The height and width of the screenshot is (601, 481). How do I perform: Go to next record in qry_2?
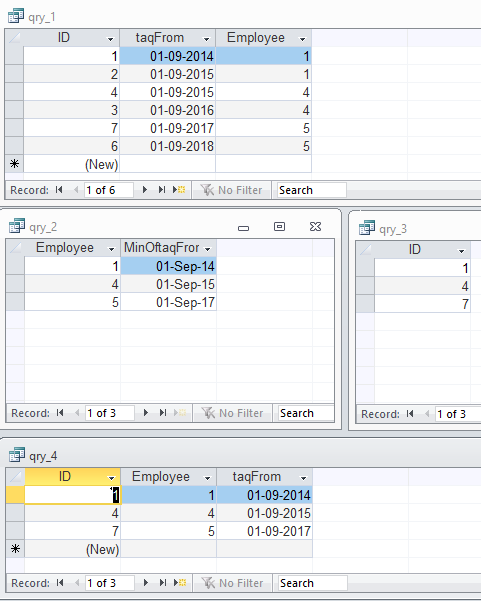pyautogui.click(x=146, y=413)
